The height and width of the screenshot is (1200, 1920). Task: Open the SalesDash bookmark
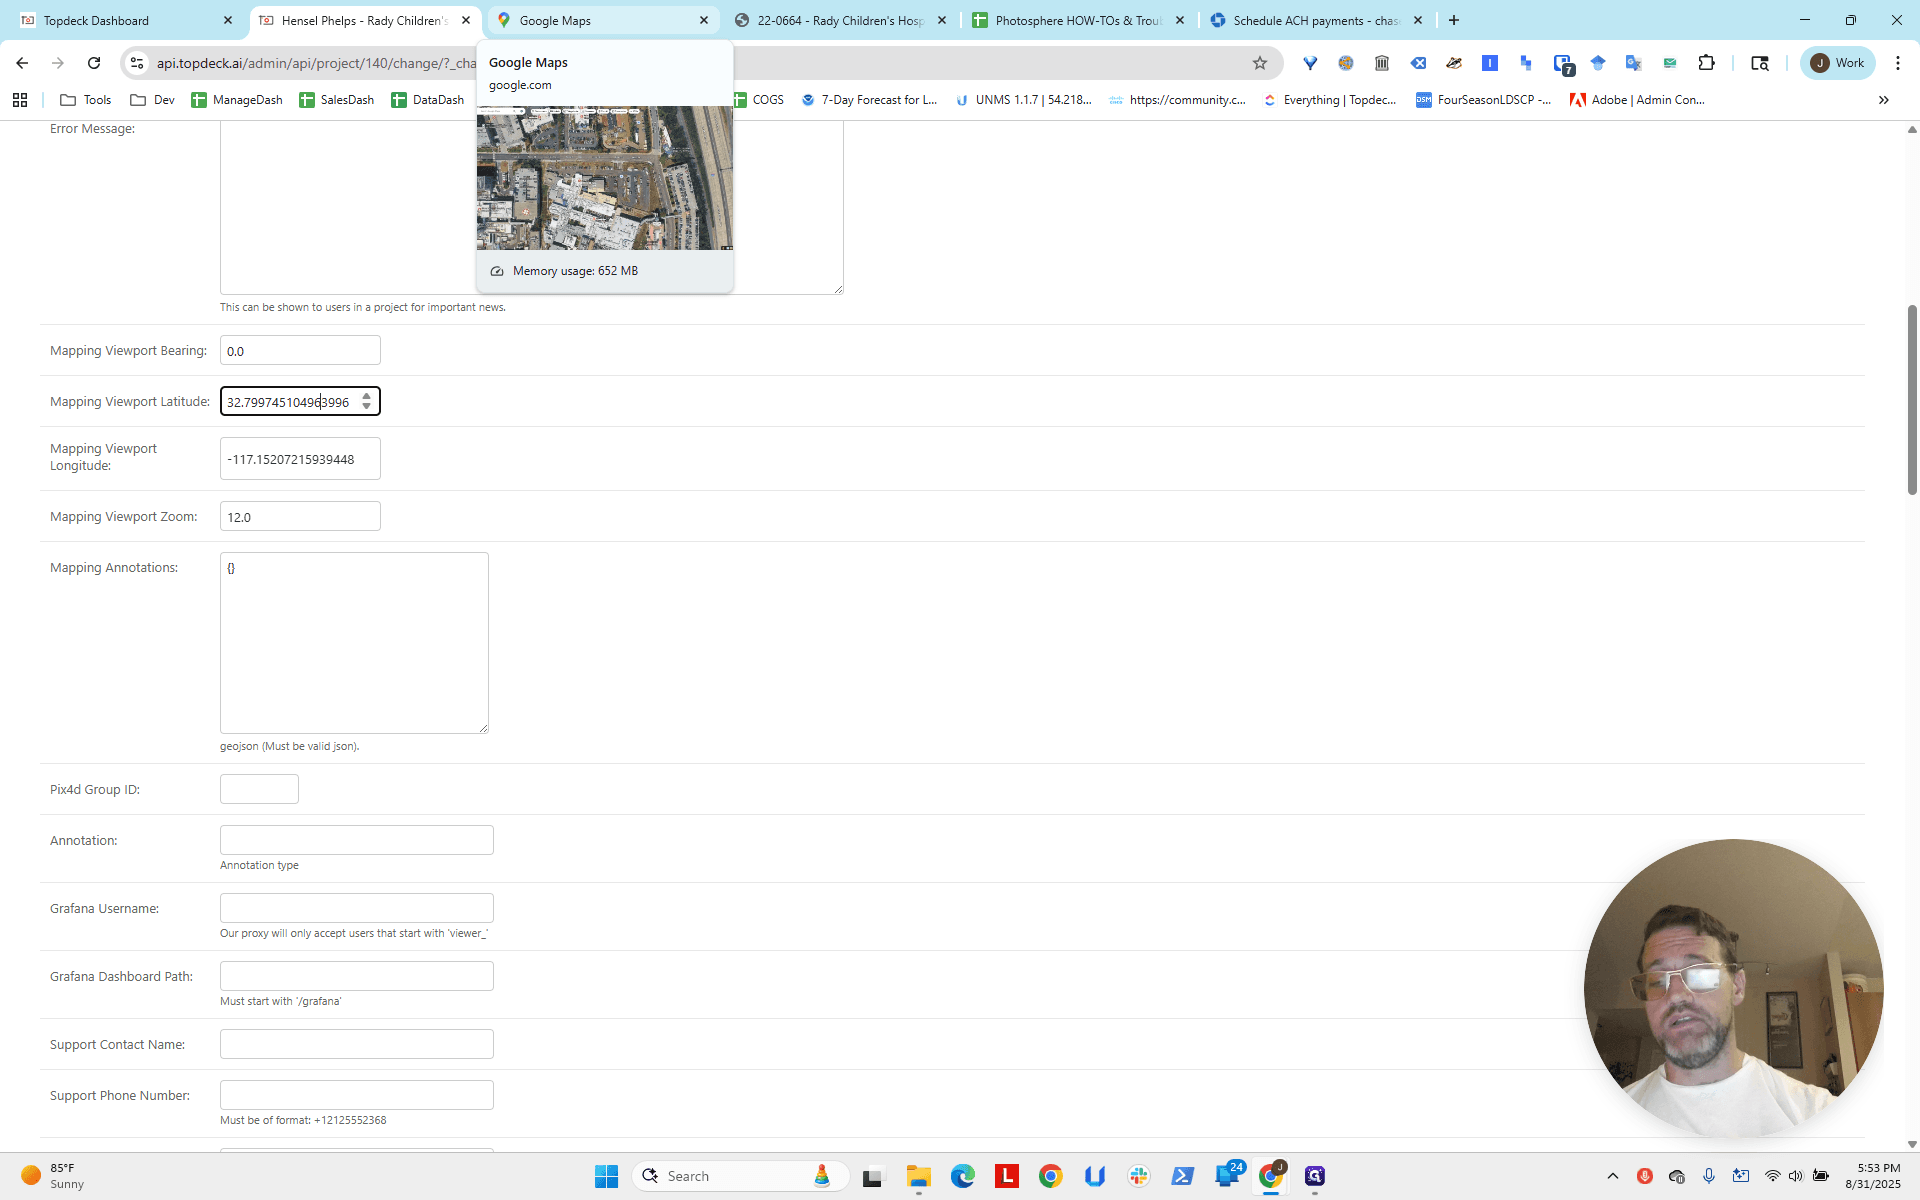[x=337, y=100]
